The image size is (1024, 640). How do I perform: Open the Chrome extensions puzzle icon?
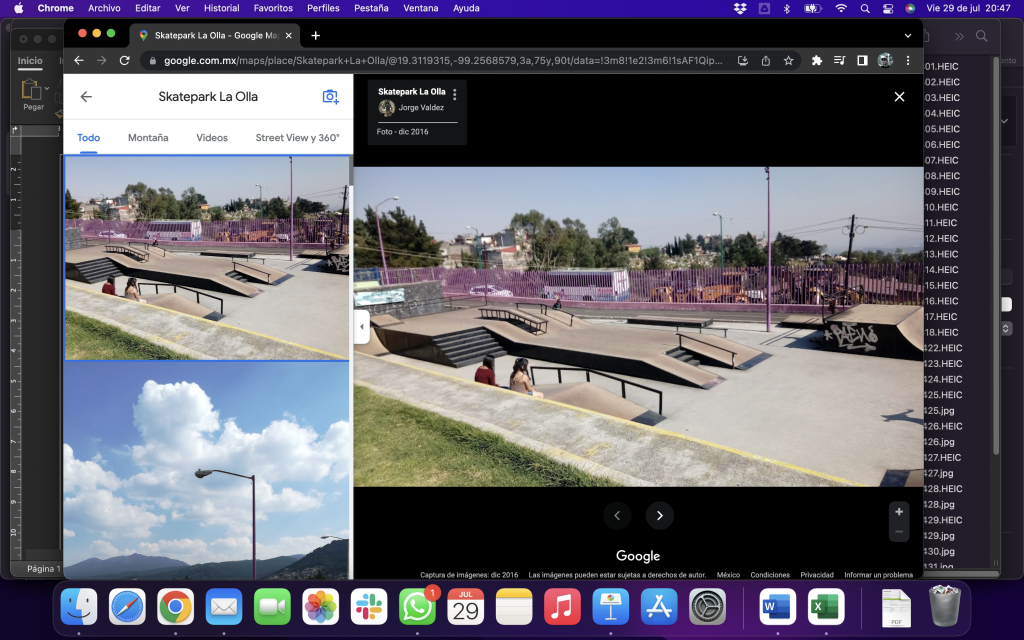(816, 60)
